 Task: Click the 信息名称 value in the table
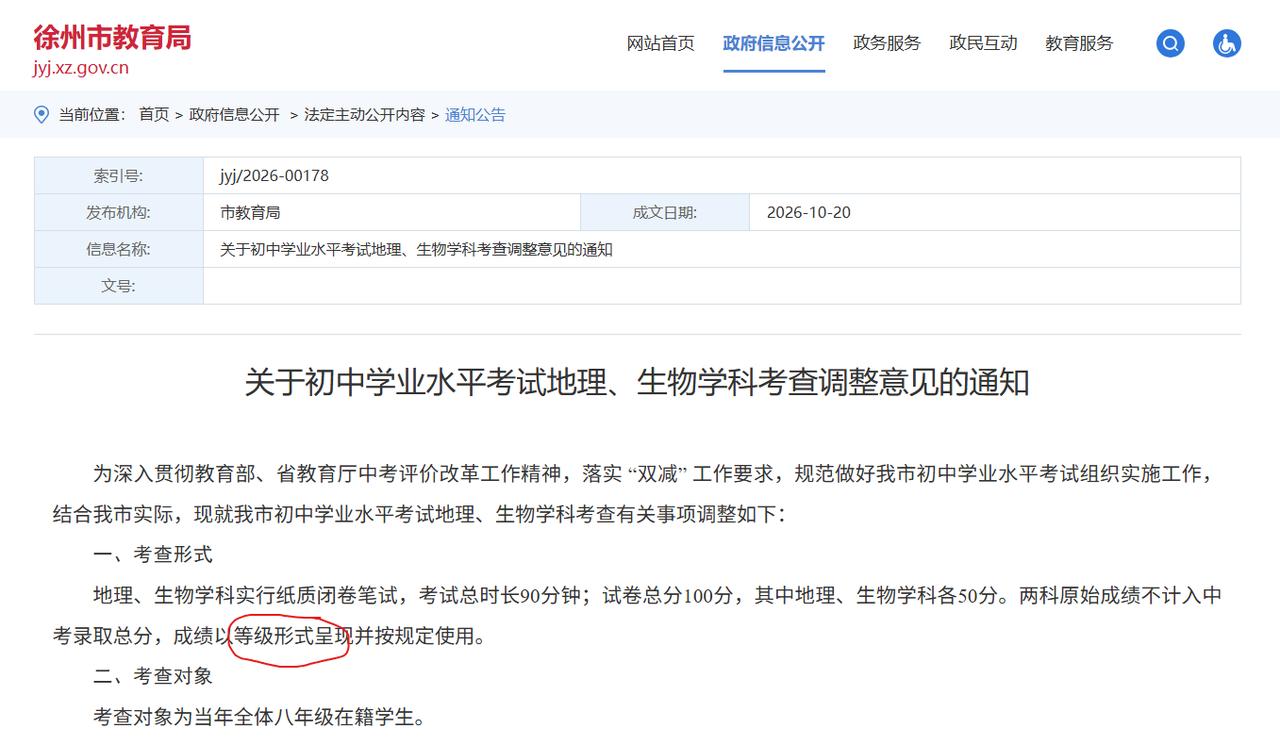click(x=416, y=249)
